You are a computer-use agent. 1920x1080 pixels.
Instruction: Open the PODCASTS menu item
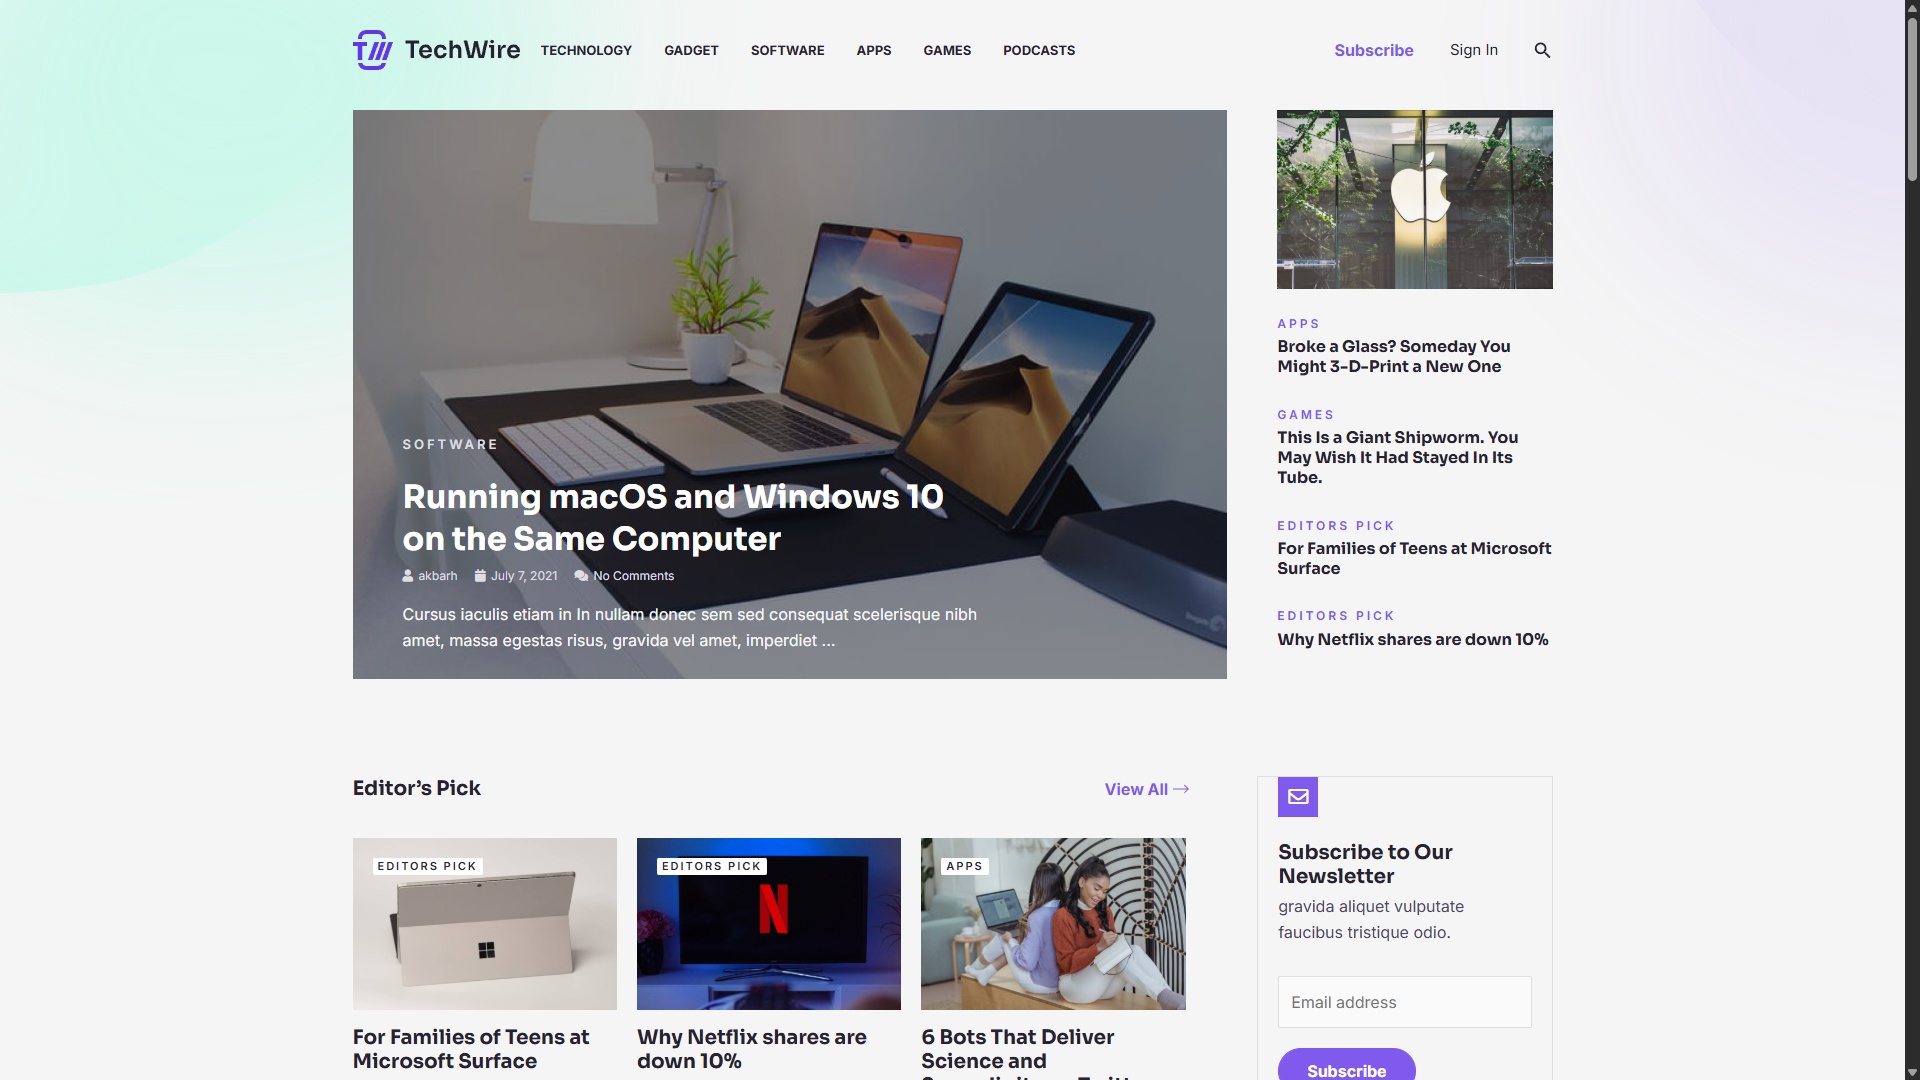point(1038,50)
